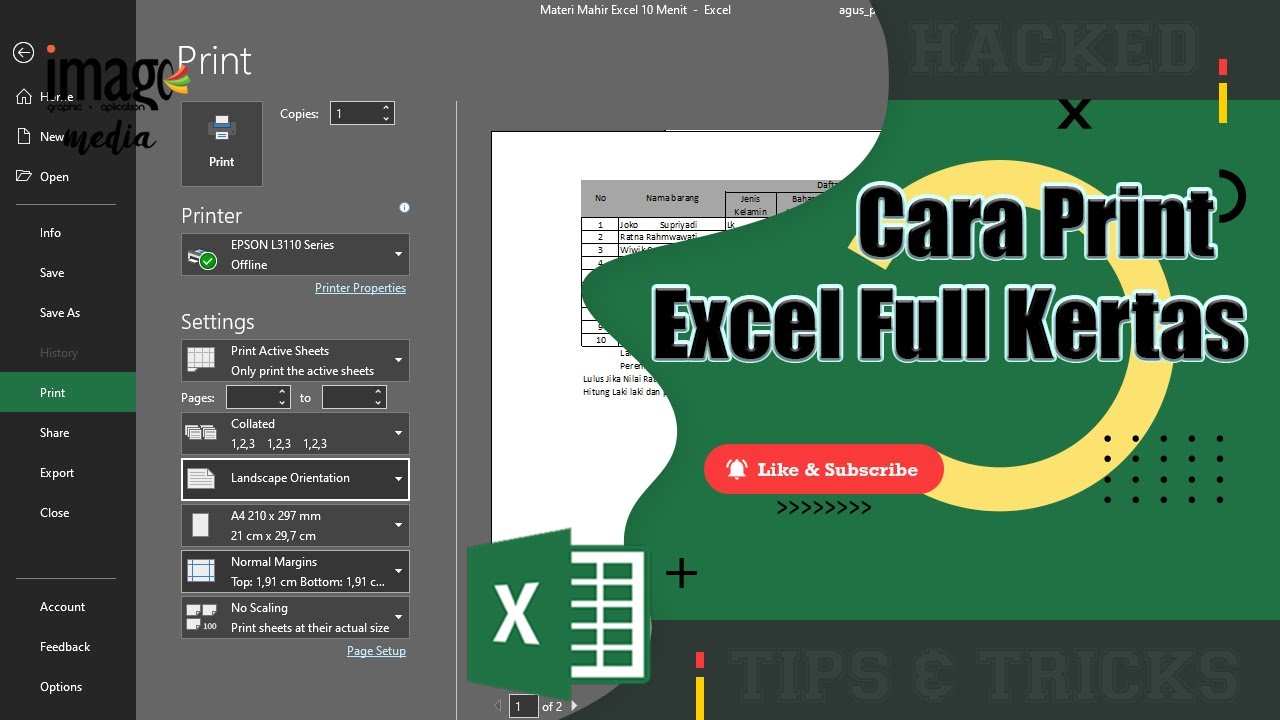Increase the copies count with up arrow
The width and height of the screenshot is (1280, 720).
point(386,108)
